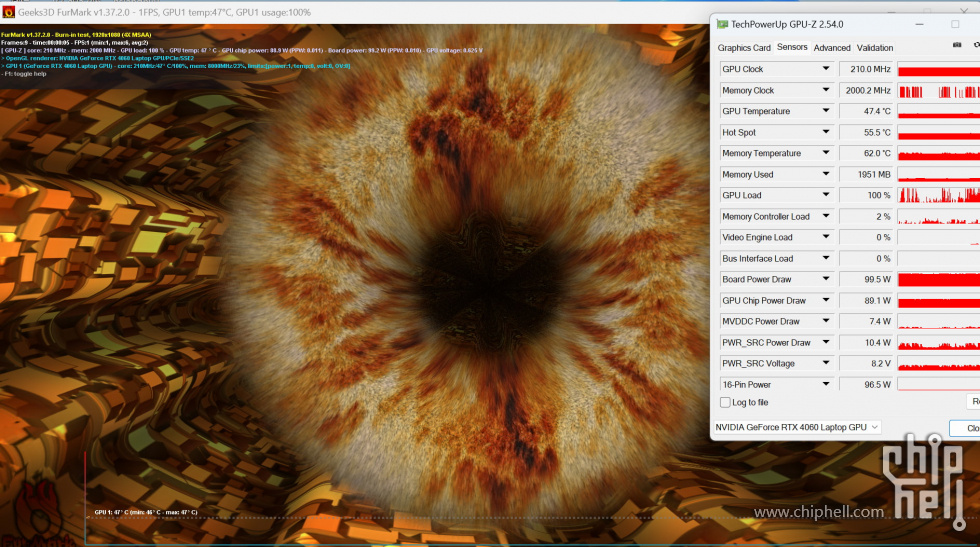This screenshot has height=547, width=980.
Task: Click the Memory Temperature history graph
Action: [939, 153]
